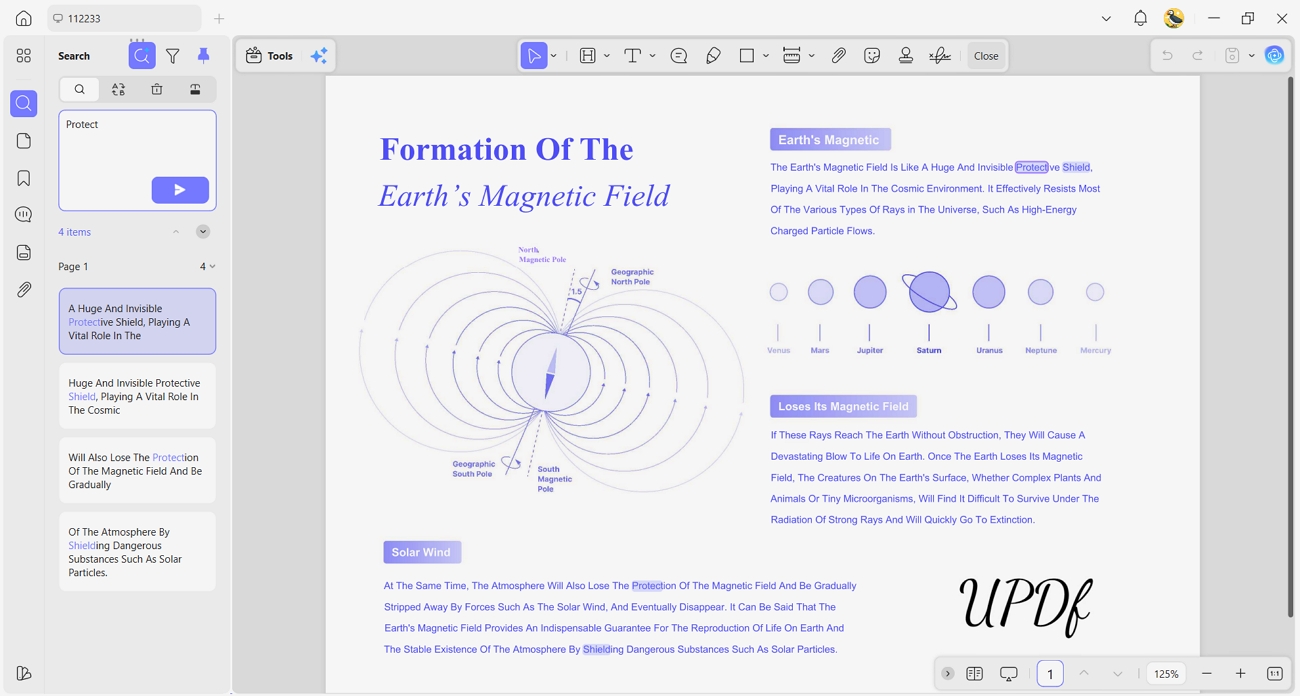1300x696 pixels.
Task: Click the page number field showing 1
Action: pyautogui.click(x=1050, y=674)
